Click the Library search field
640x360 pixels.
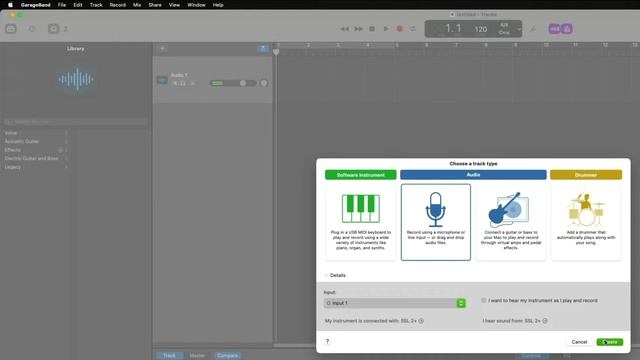click(x=76, y=122)
